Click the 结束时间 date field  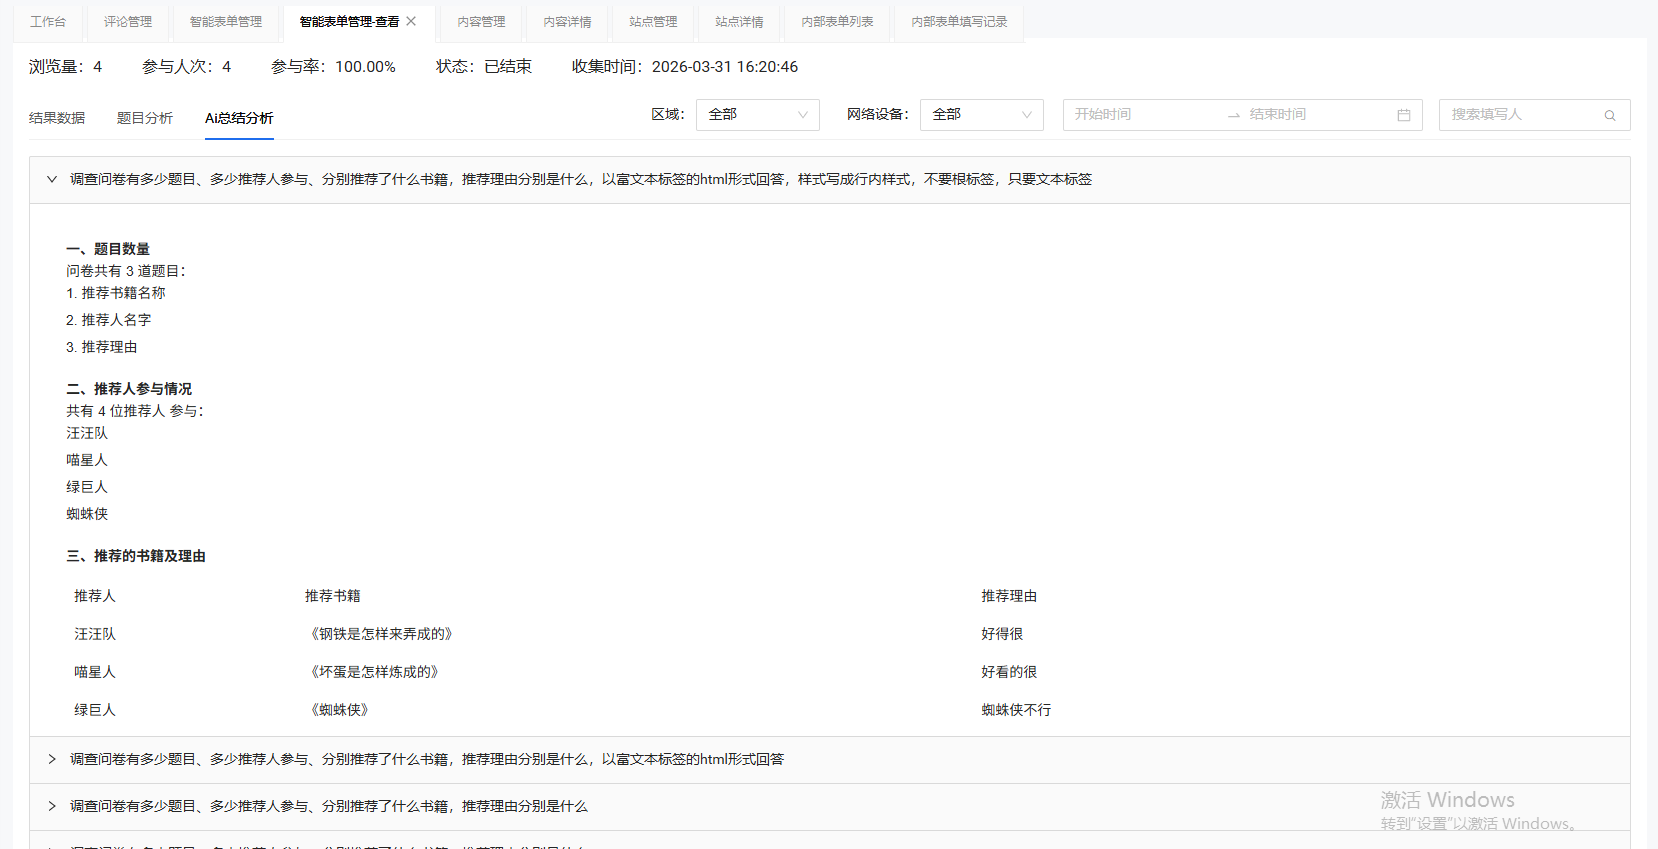tap(1310, 115)
